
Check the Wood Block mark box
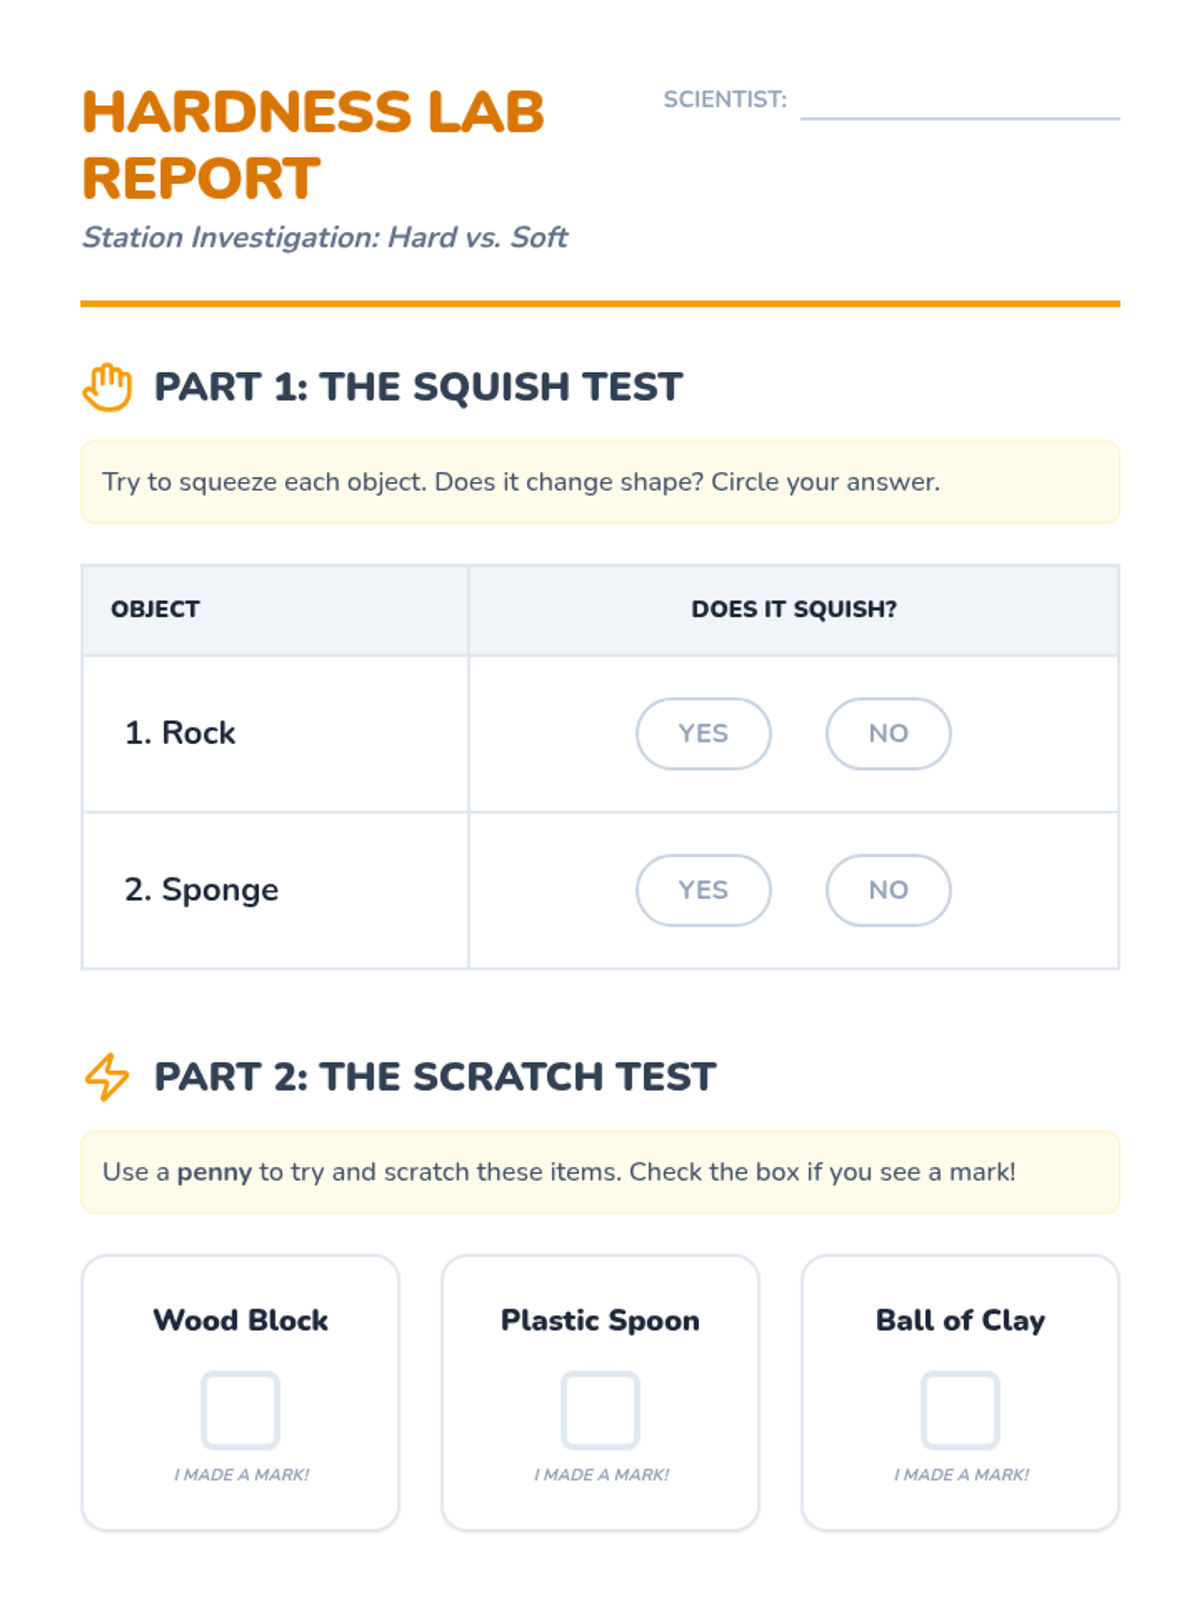[240, 1410]
